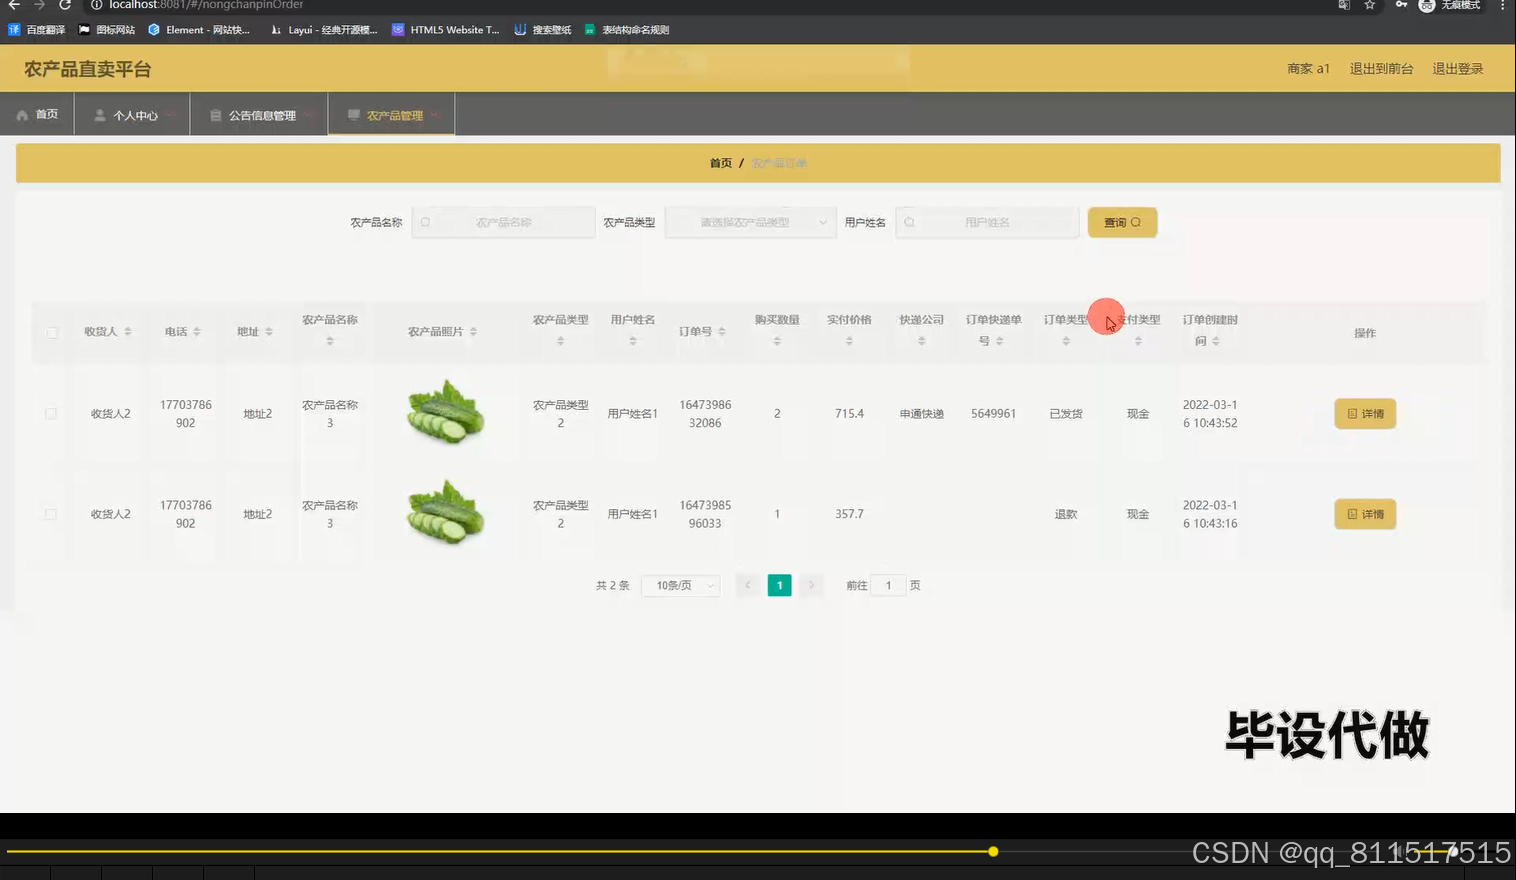This screenshot has width=1516, height=880.
Task: Open 公告信息管理 navigation item
Action: coord(259,115)
